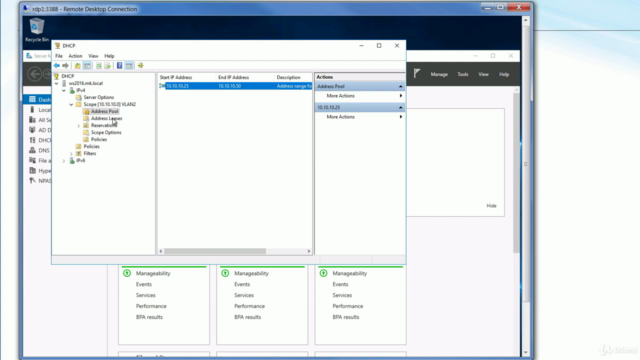Screen dimensions: 640x360
Task: Collapse the Address Pool actions section
Action: [400, 87]
